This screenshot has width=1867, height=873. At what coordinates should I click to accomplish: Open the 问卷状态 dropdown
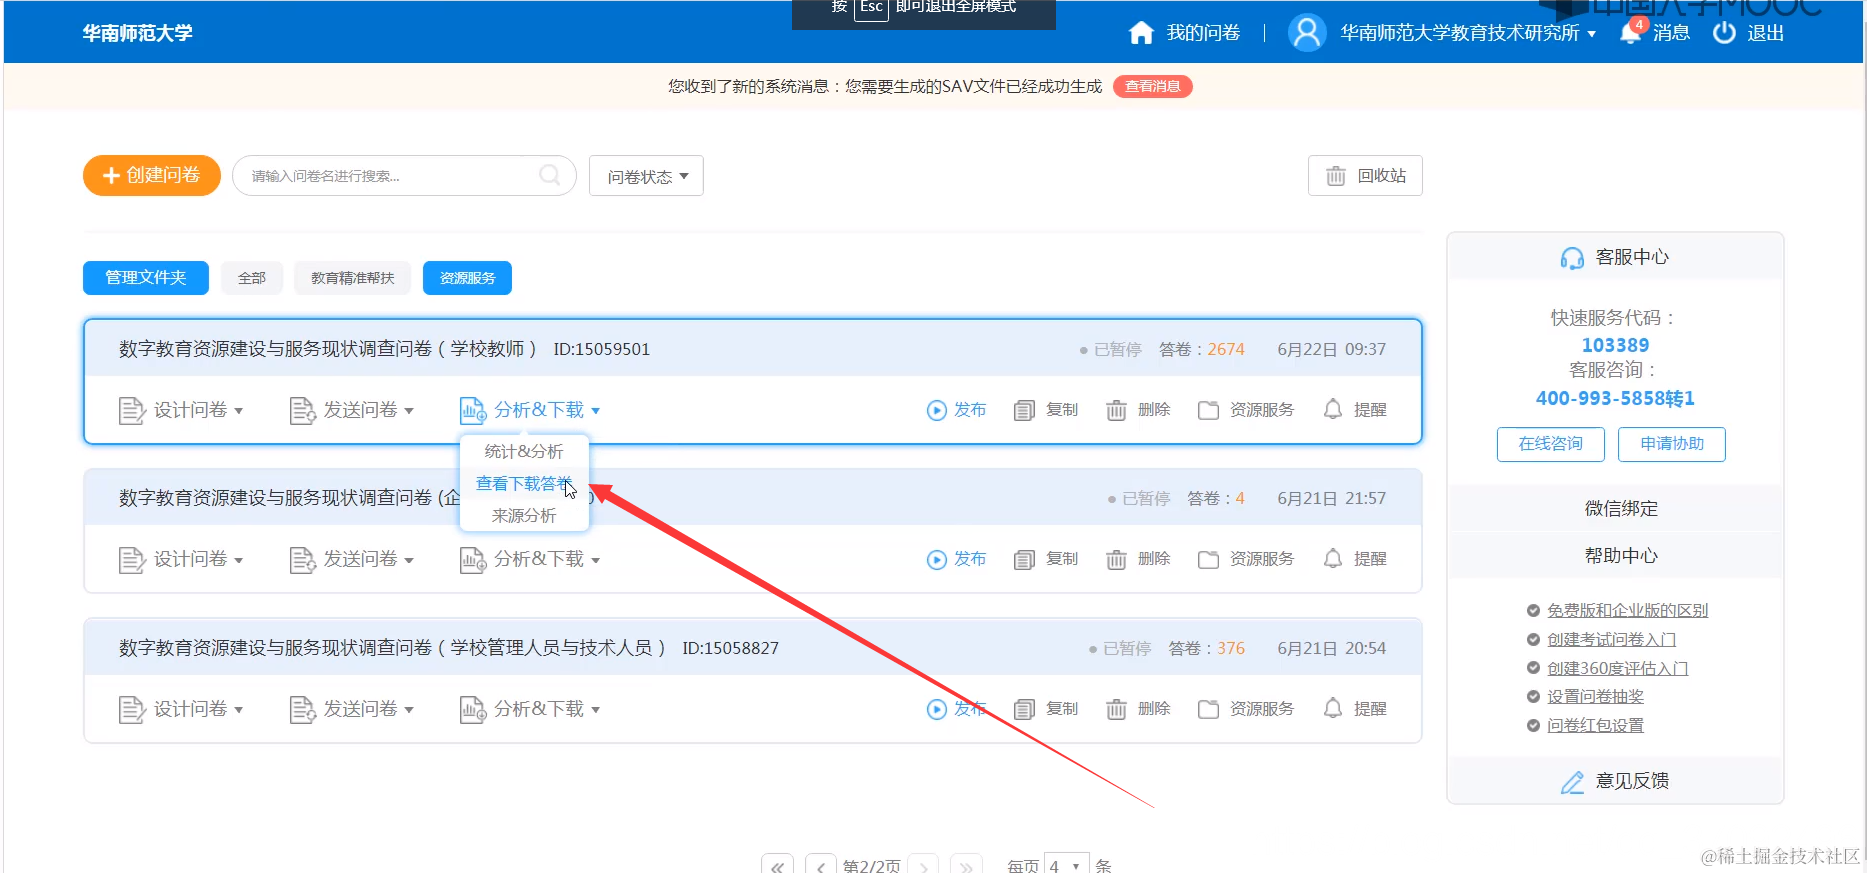(x=646, y=176)
